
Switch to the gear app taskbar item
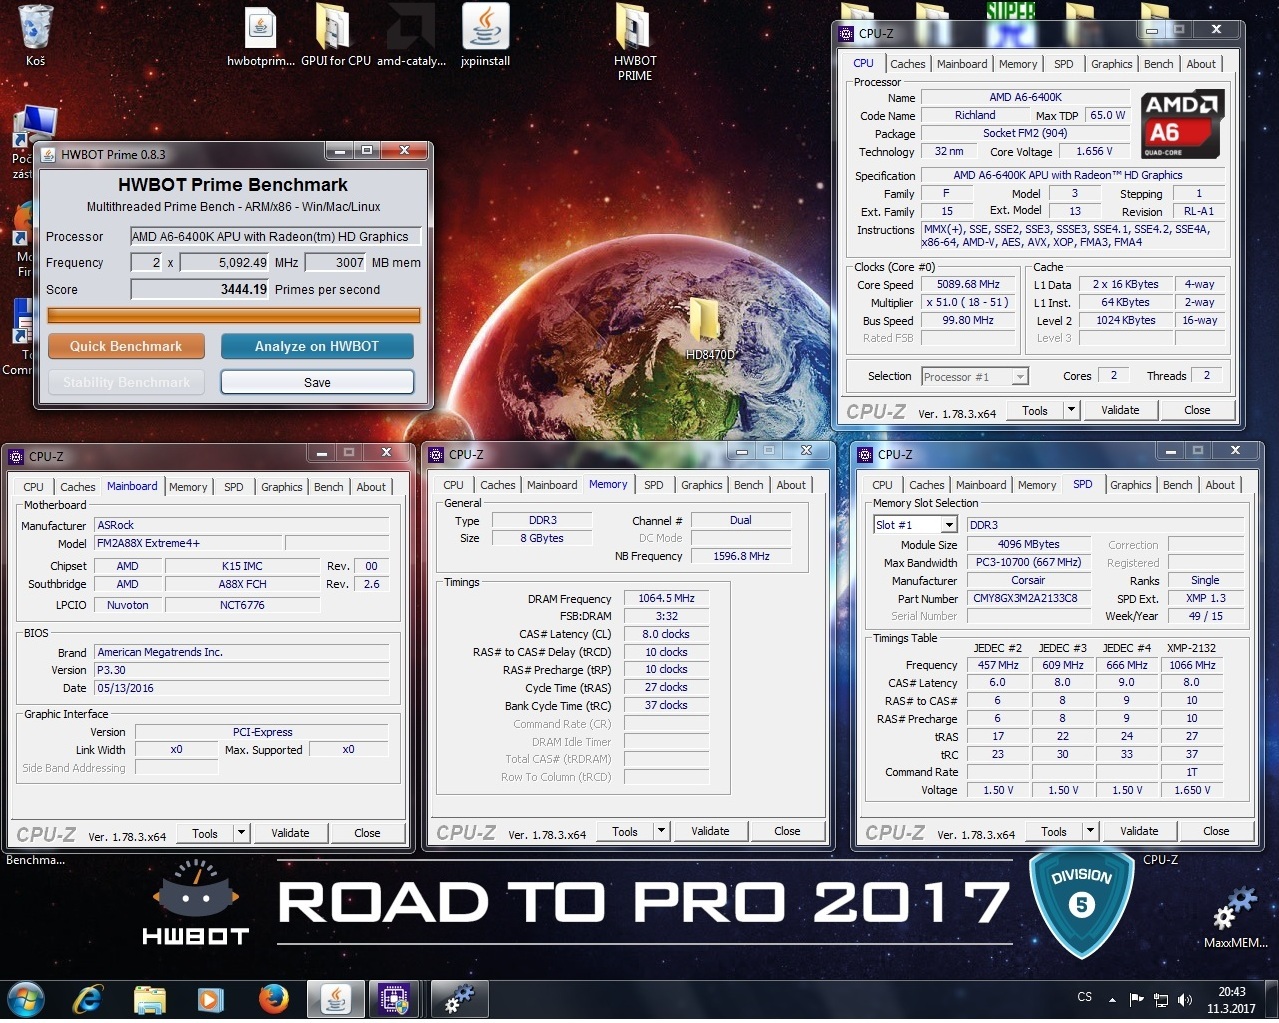[459, 999]
